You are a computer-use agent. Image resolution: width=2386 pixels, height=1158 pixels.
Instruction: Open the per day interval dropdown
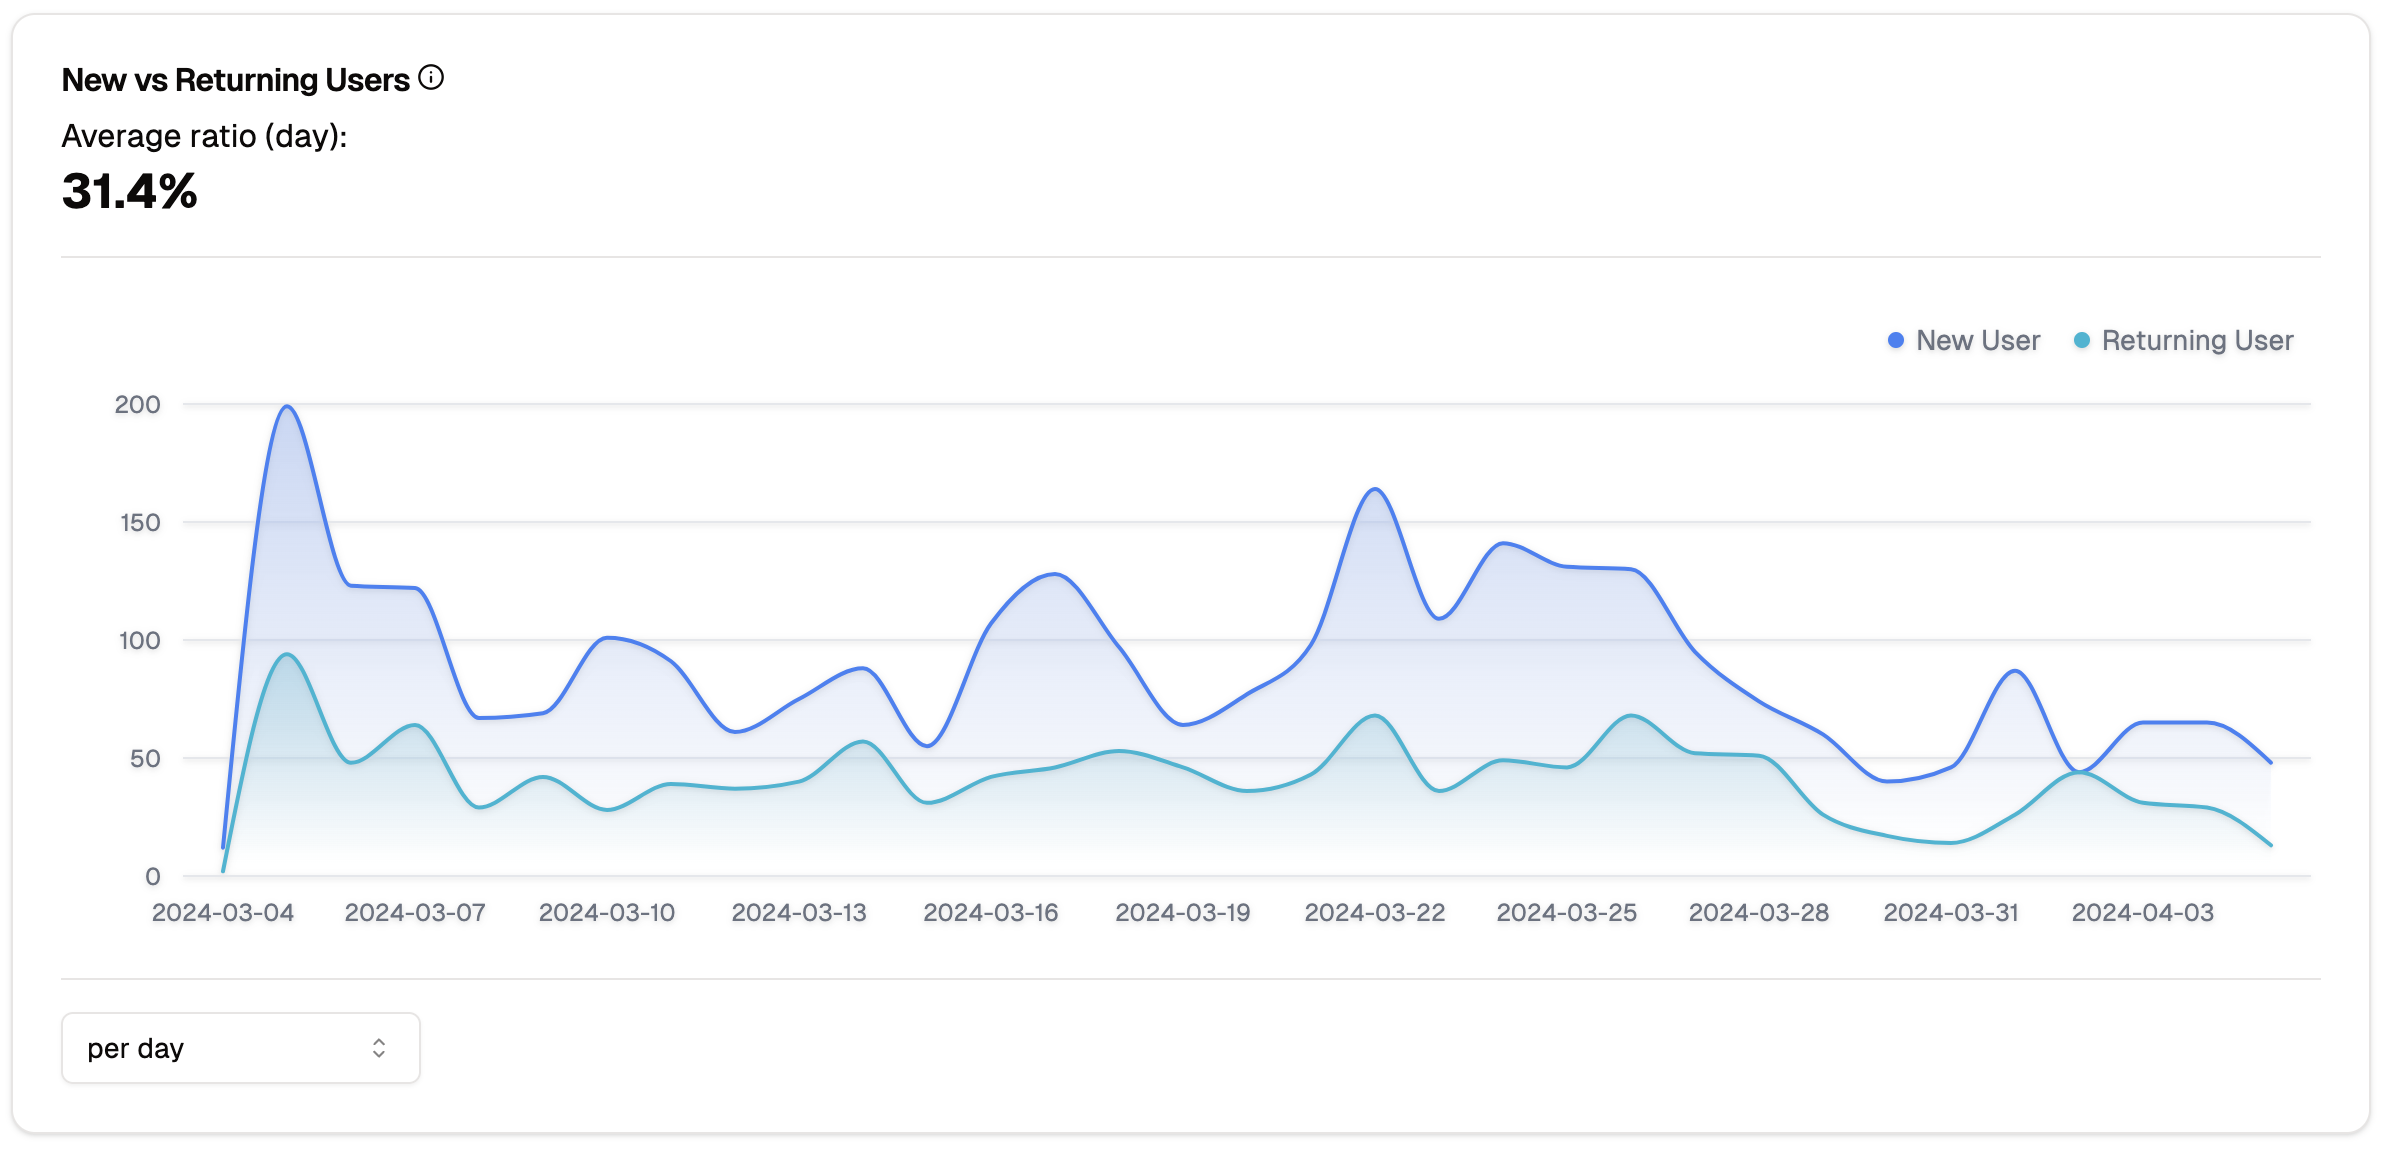click(241, 1048)
